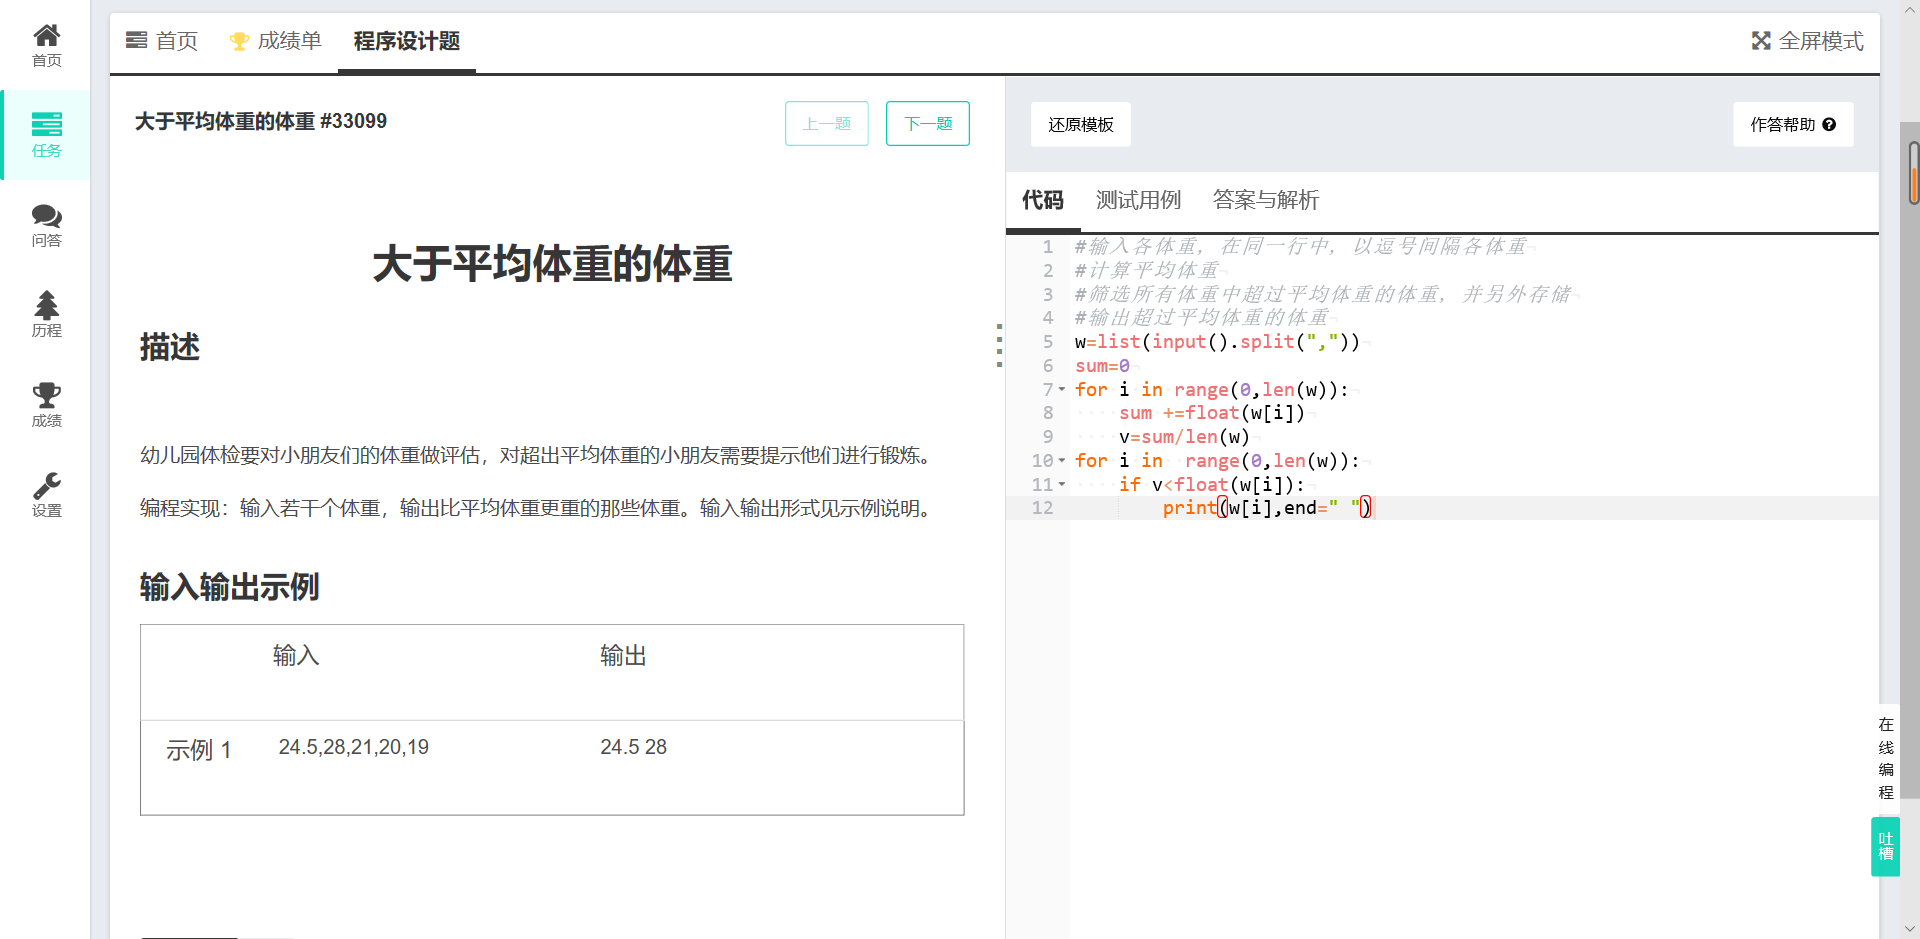Place cursor on code line 12 print statement

point(1268,508)
